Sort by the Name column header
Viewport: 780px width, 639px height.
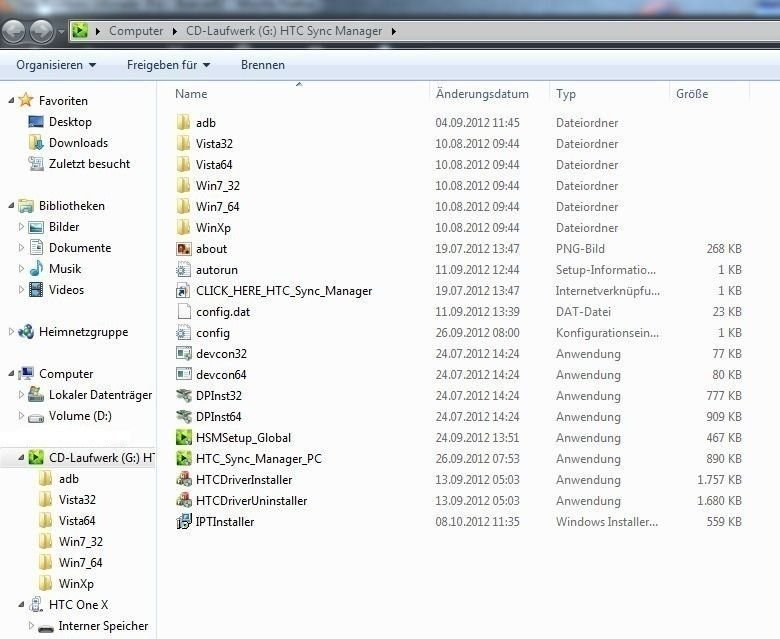coord(192,94)
